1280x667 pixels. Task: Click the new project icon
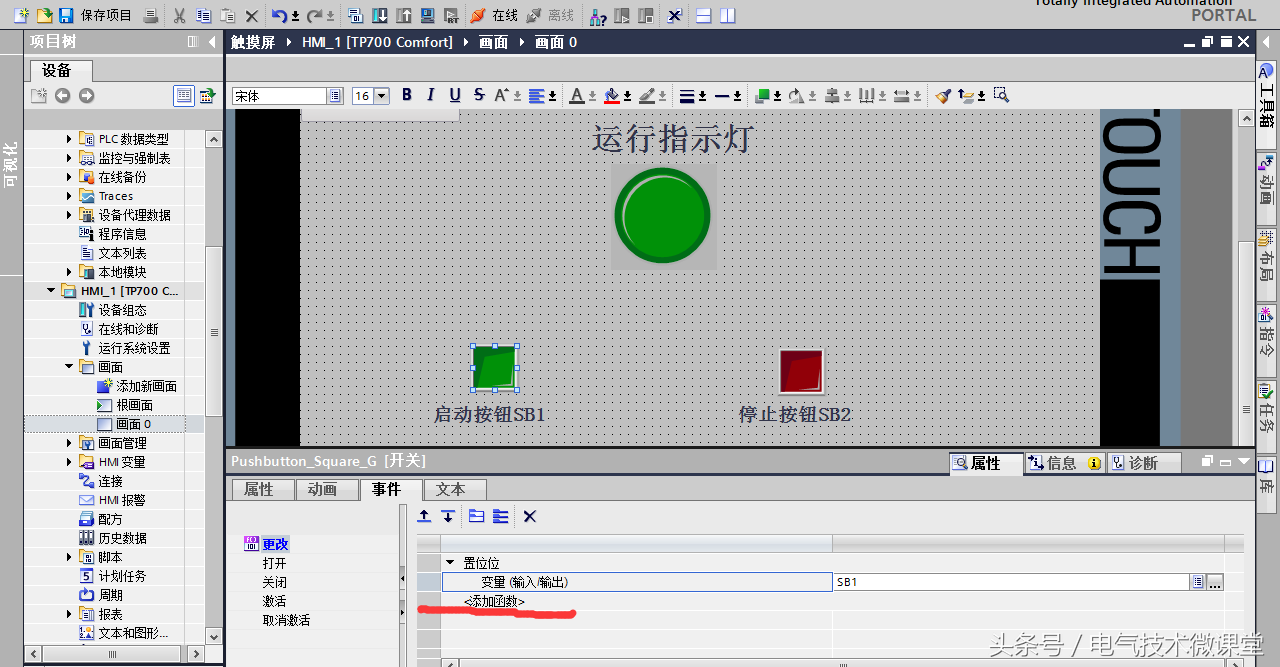(21, 15)
